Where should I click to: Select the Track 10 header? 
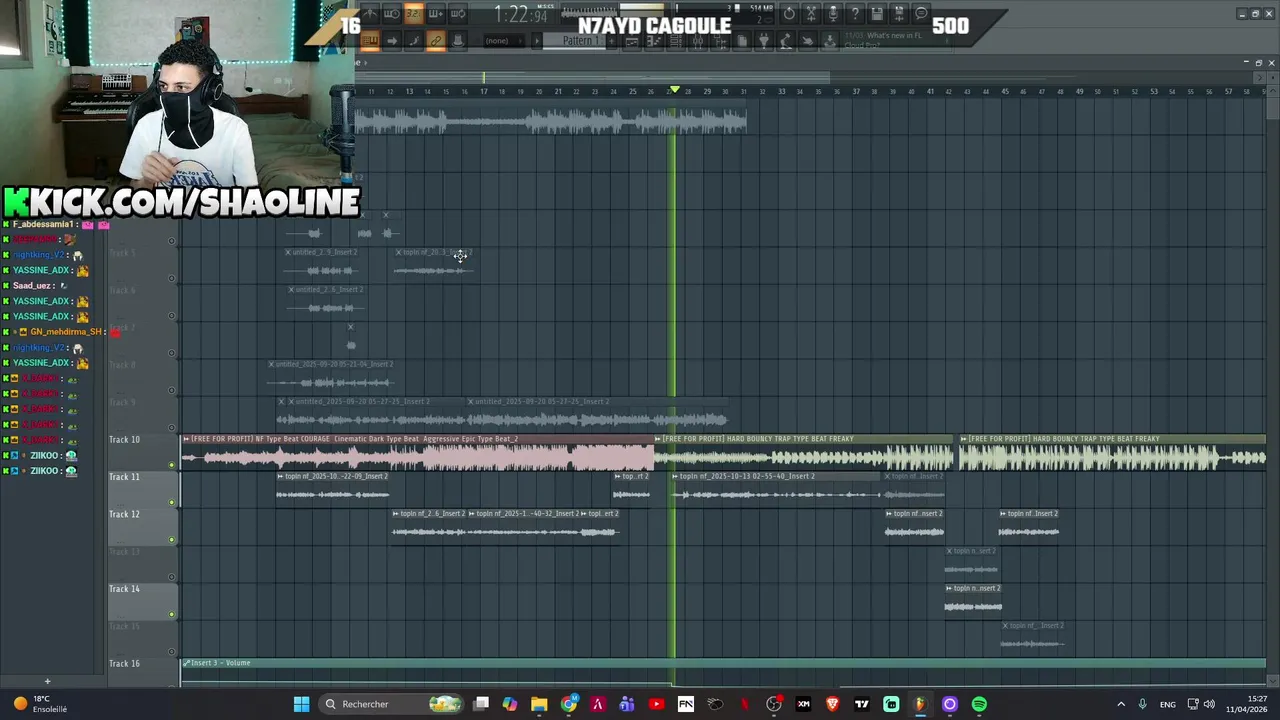click(142, 452)
